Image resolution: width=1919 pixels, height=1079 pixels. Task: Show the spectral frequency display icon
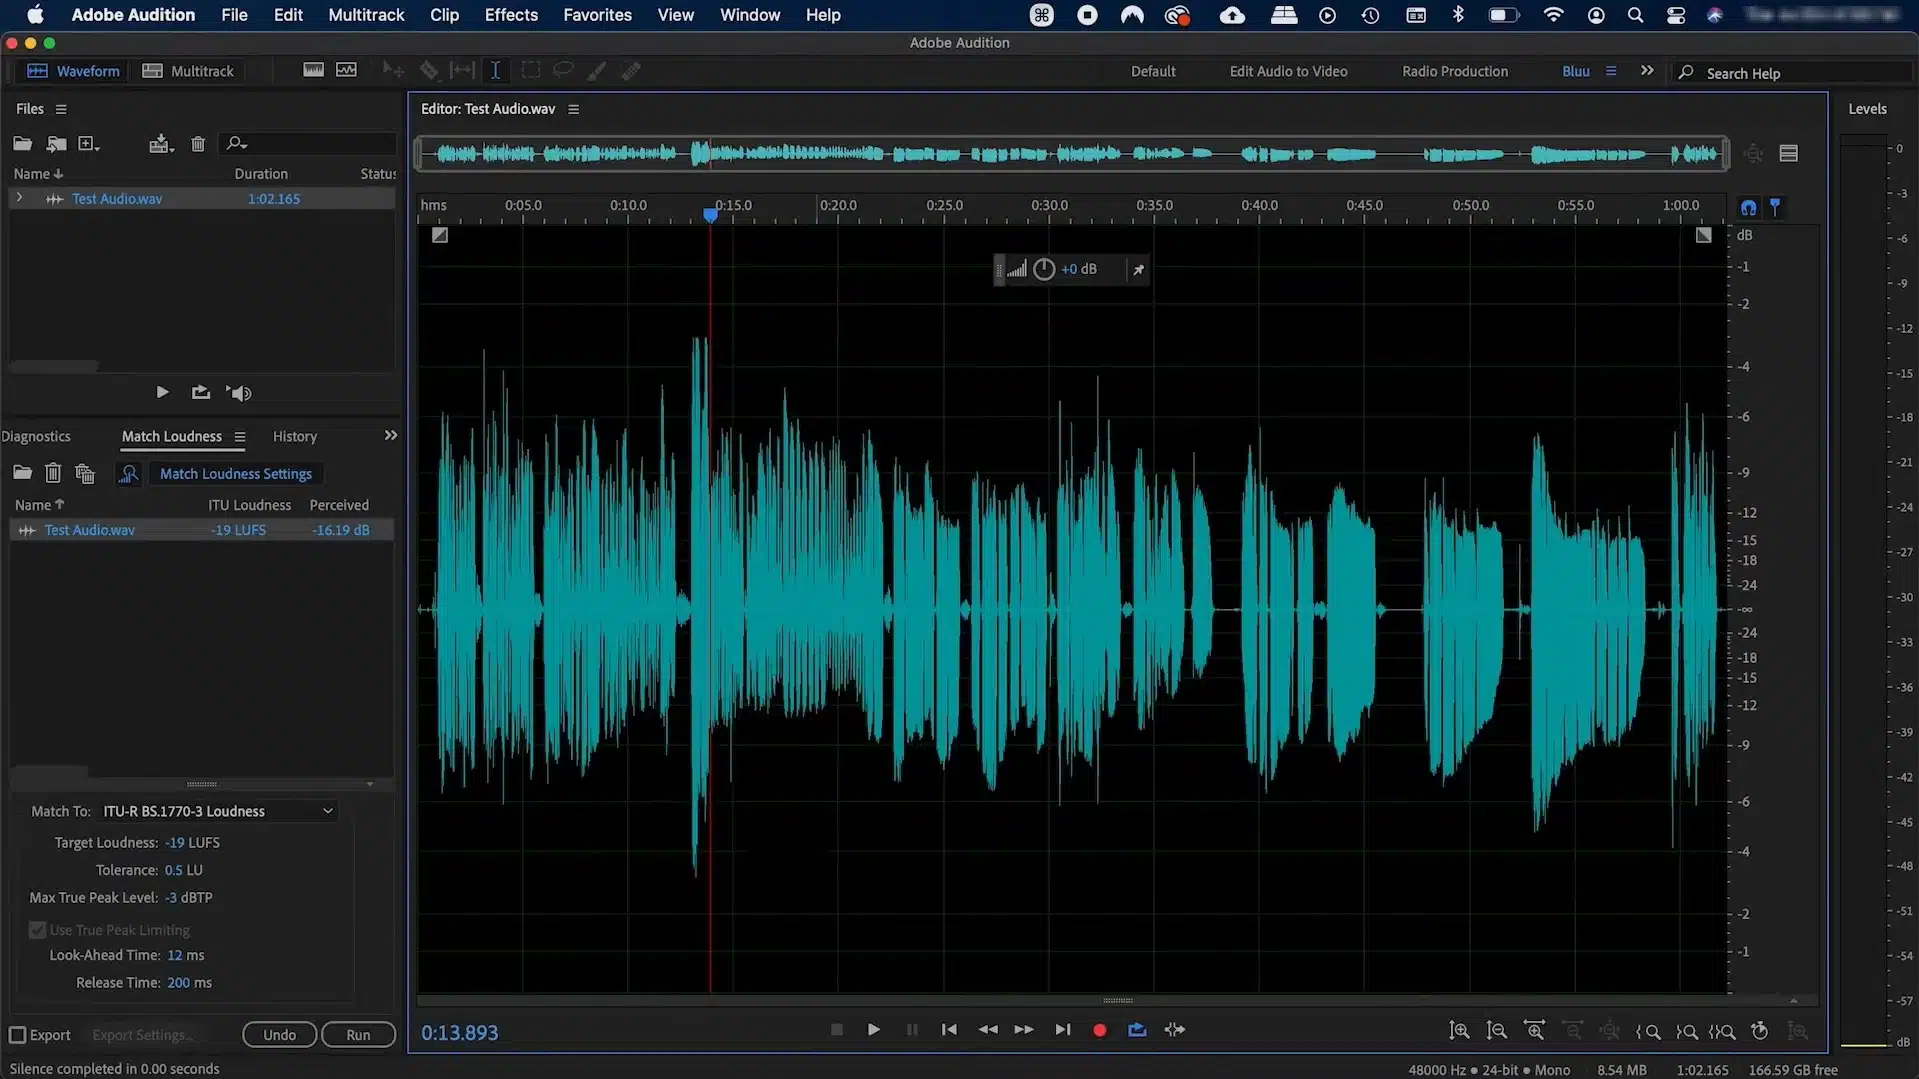pos(313,70)
